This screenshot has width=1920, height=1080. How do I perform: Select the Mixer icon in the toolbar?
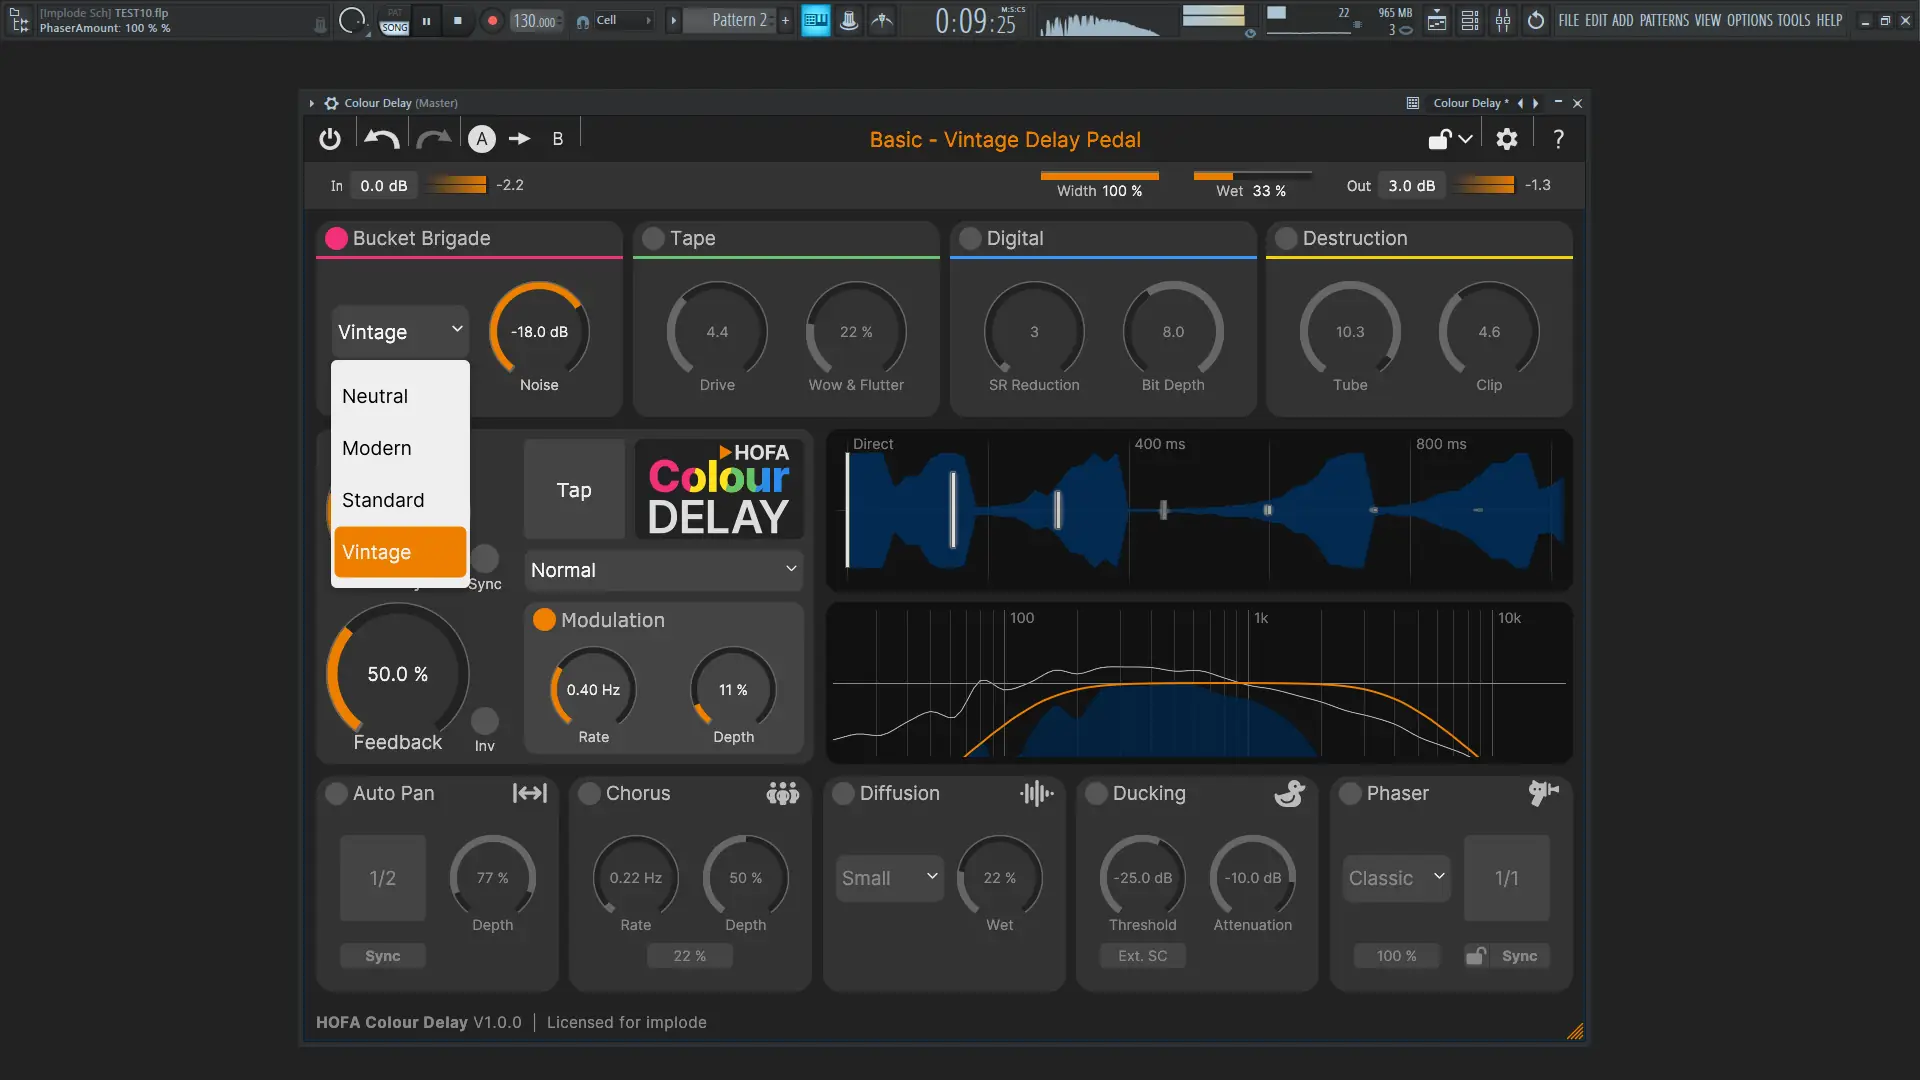click(1503, 20)
